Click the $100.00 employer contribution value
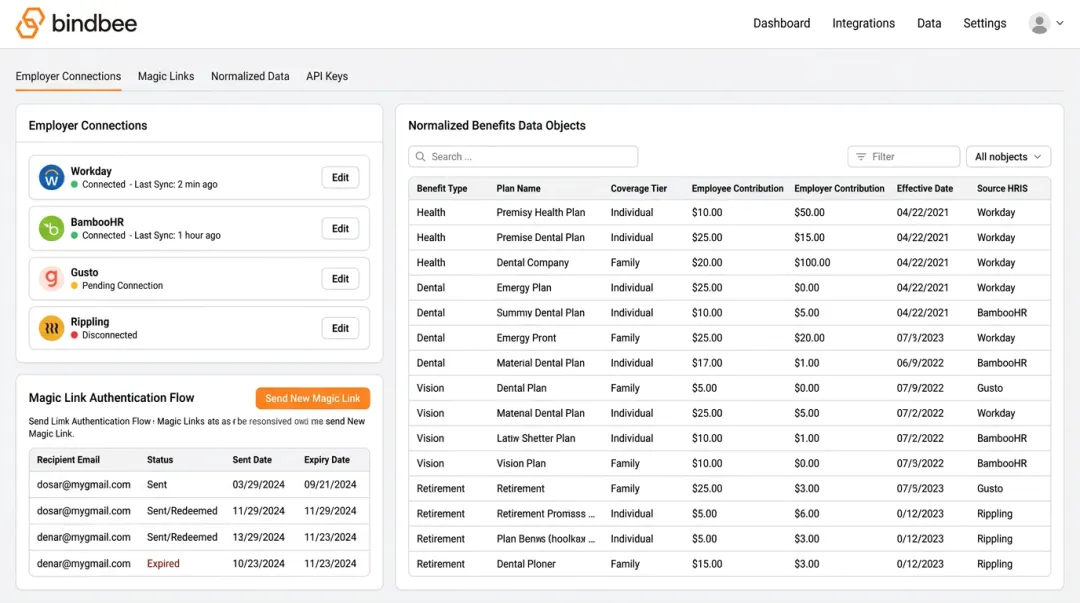Image resolution: width=1080 pixels, height=603 pixels. coord(812,263)
